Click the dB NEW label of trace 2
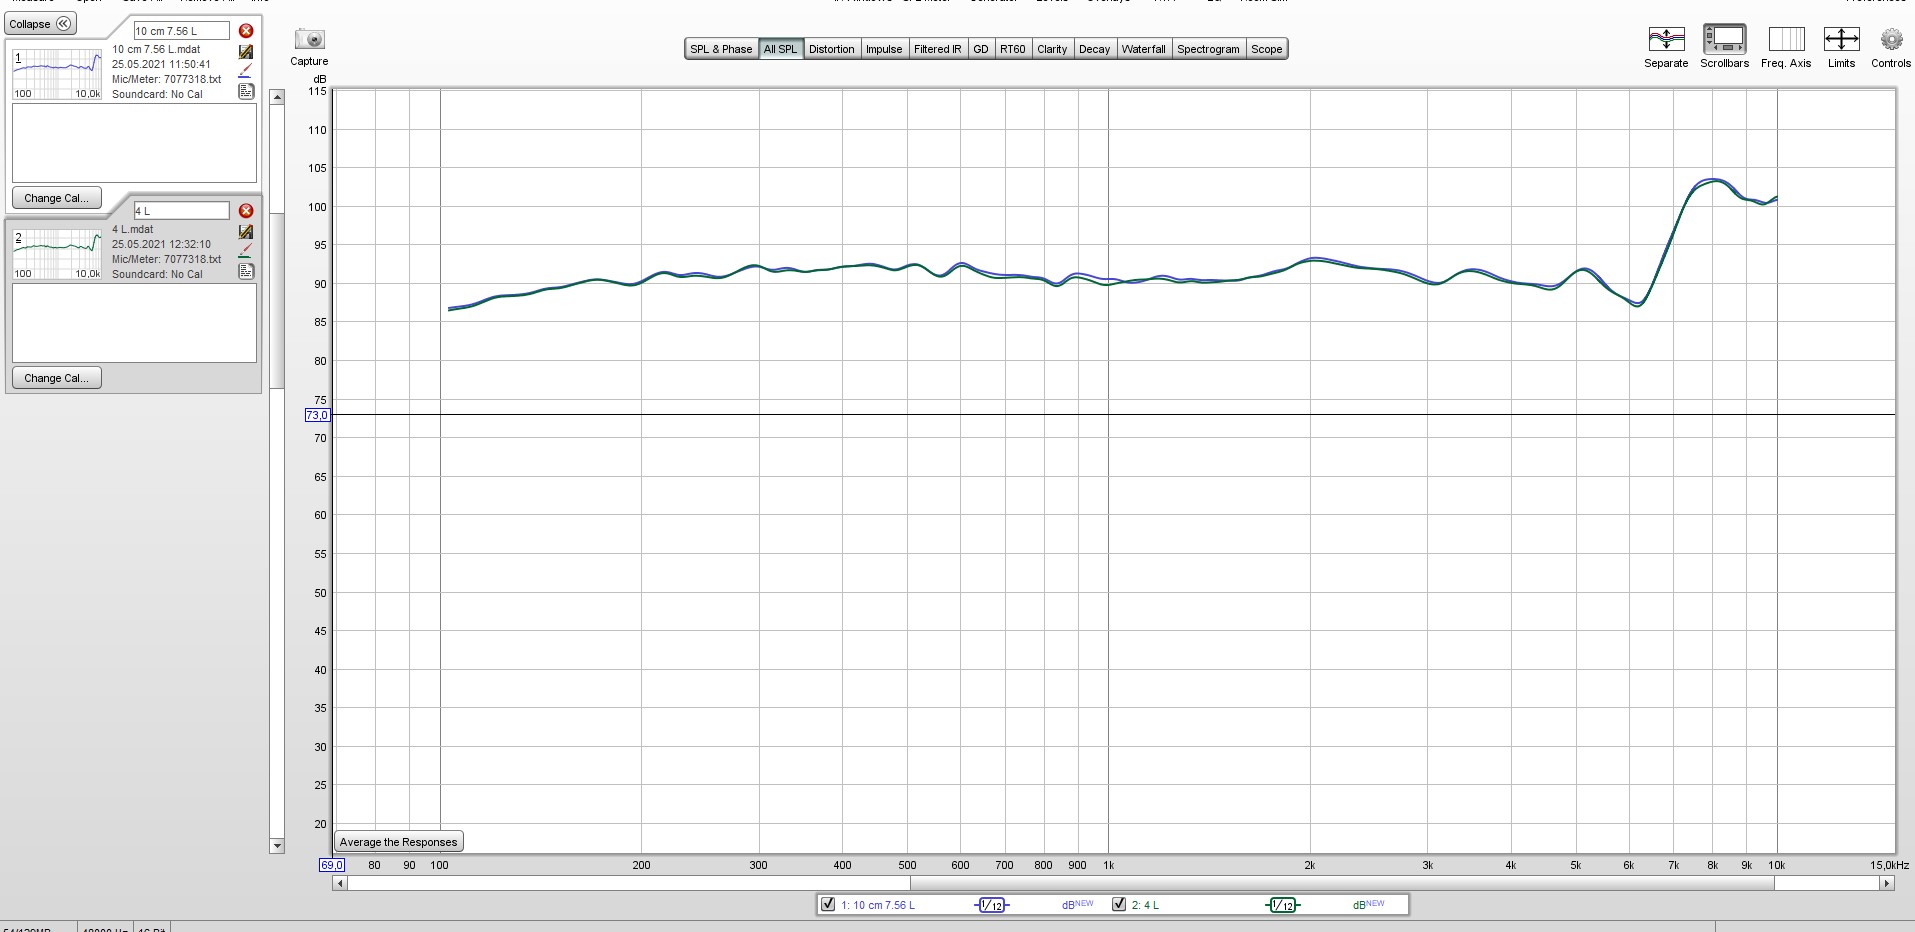Viewport: 1915px width, 932px height. 1368,905
